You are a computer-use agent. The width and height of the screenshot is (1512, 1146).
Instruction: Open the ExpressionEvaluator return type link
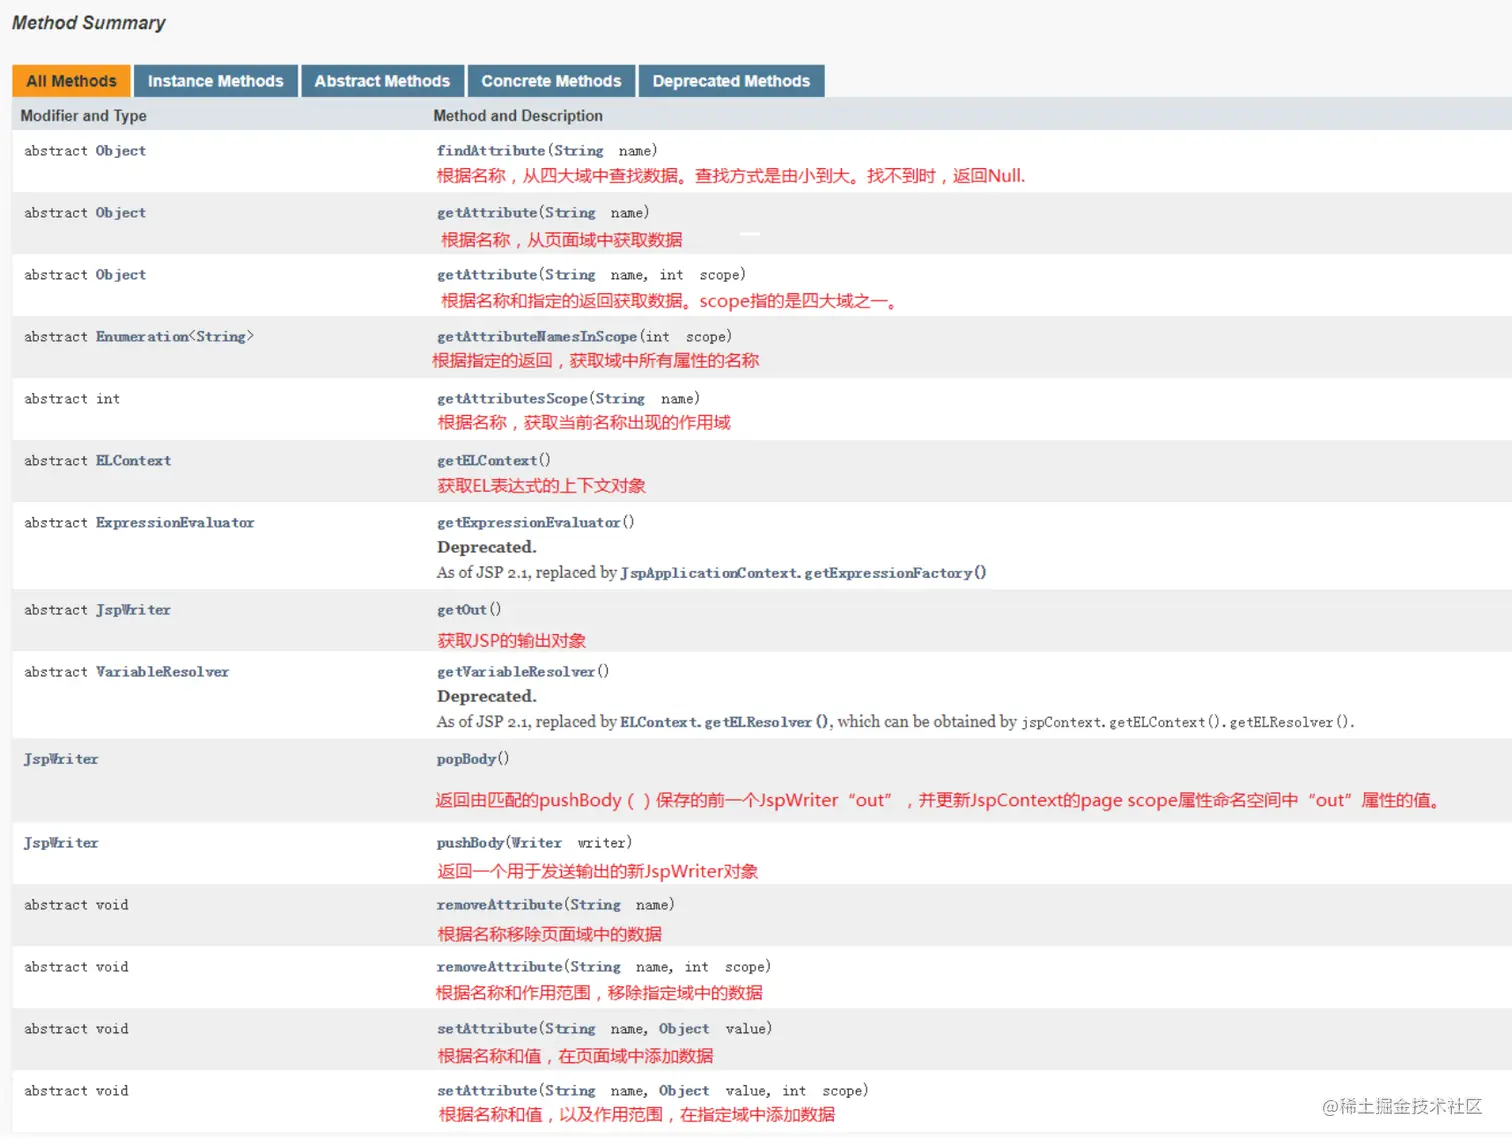[x=175, y=523]
